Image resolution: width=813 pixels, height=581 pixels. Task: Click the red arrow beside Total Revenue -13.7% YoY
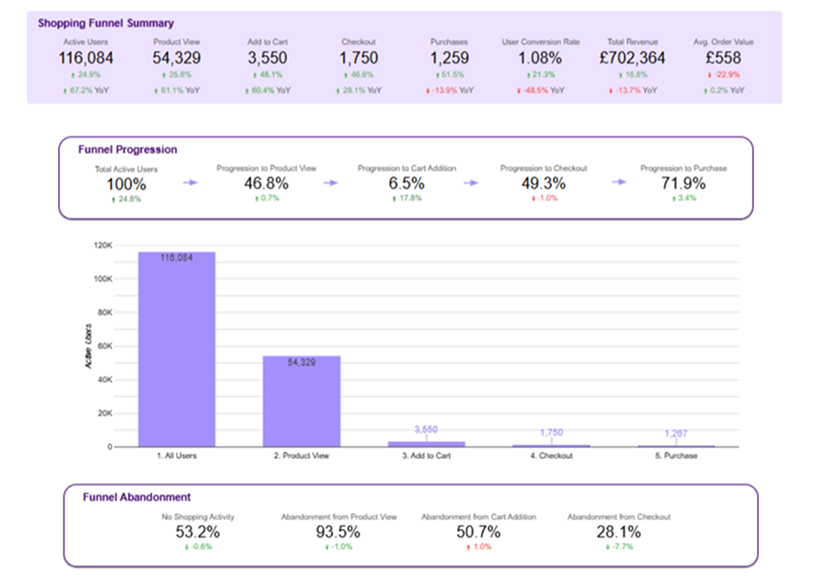(611, 89)
